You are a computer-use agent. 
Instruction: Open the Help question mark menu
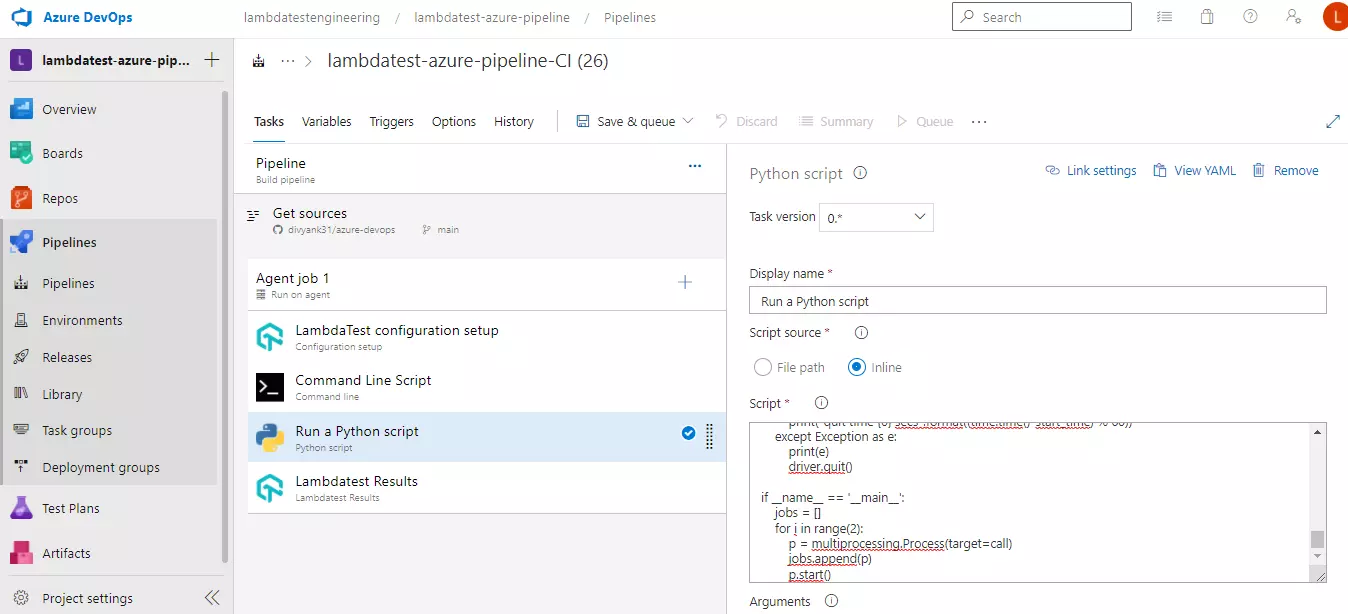(x=1250, y=16)
